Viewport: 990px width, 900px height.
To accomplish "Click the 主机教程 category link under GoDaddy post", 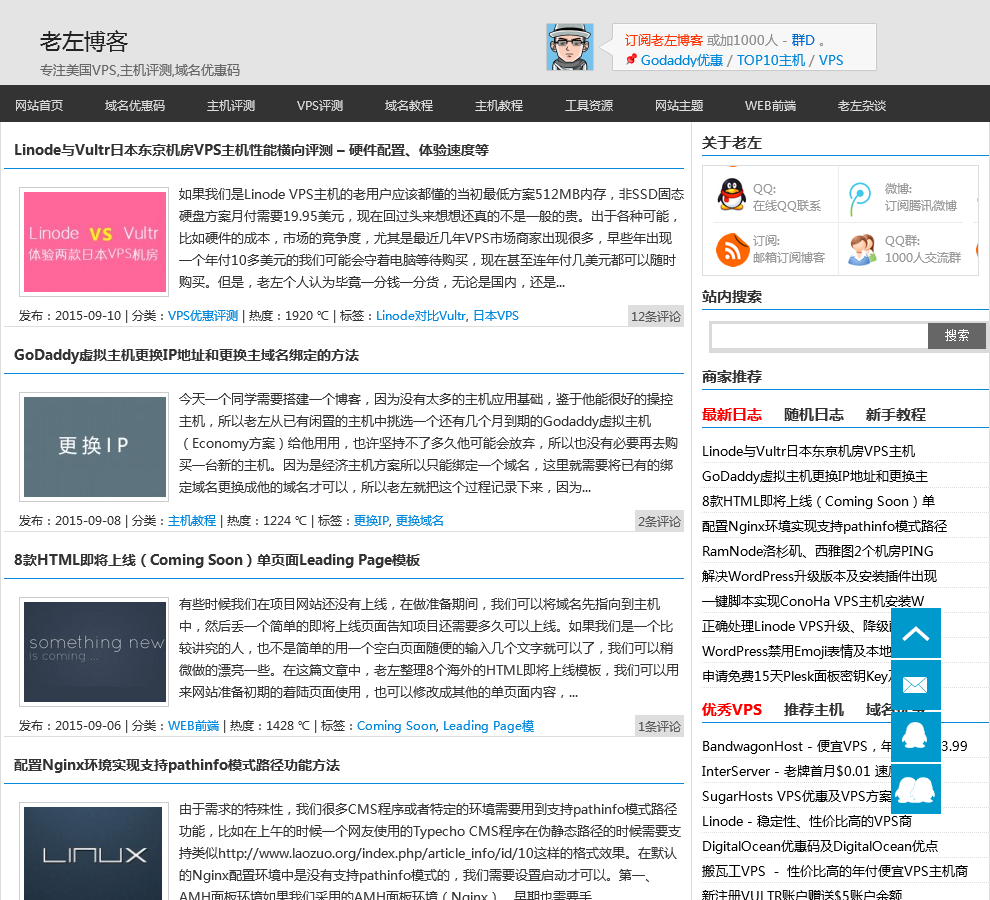I will (x=192, y=521).
